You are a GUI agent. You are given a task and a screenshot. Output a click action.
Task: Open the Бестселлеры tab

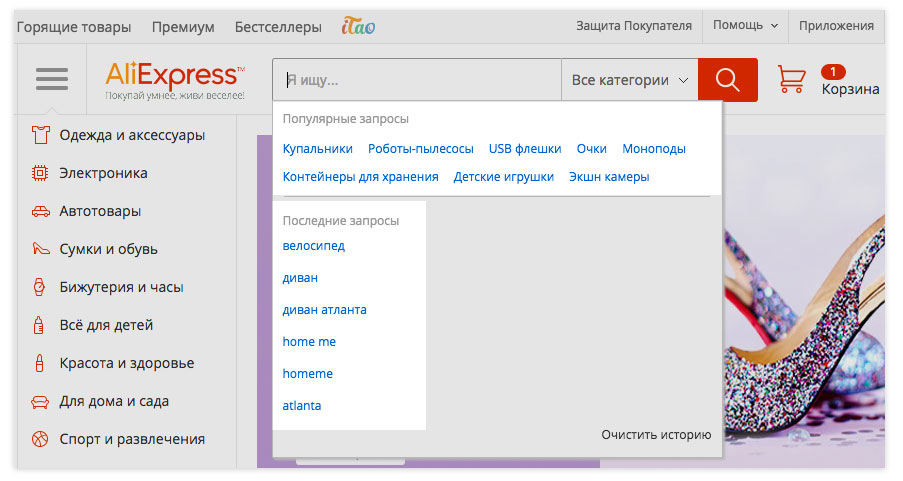[278, 27]
